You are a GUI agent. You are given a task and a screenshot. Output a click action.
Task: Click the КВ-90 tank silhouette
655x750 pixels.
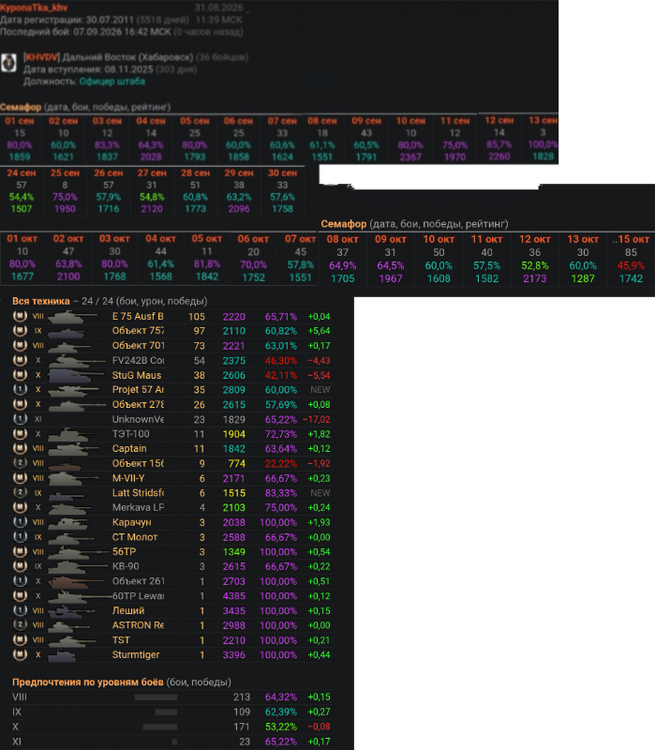tap(78, 567)
